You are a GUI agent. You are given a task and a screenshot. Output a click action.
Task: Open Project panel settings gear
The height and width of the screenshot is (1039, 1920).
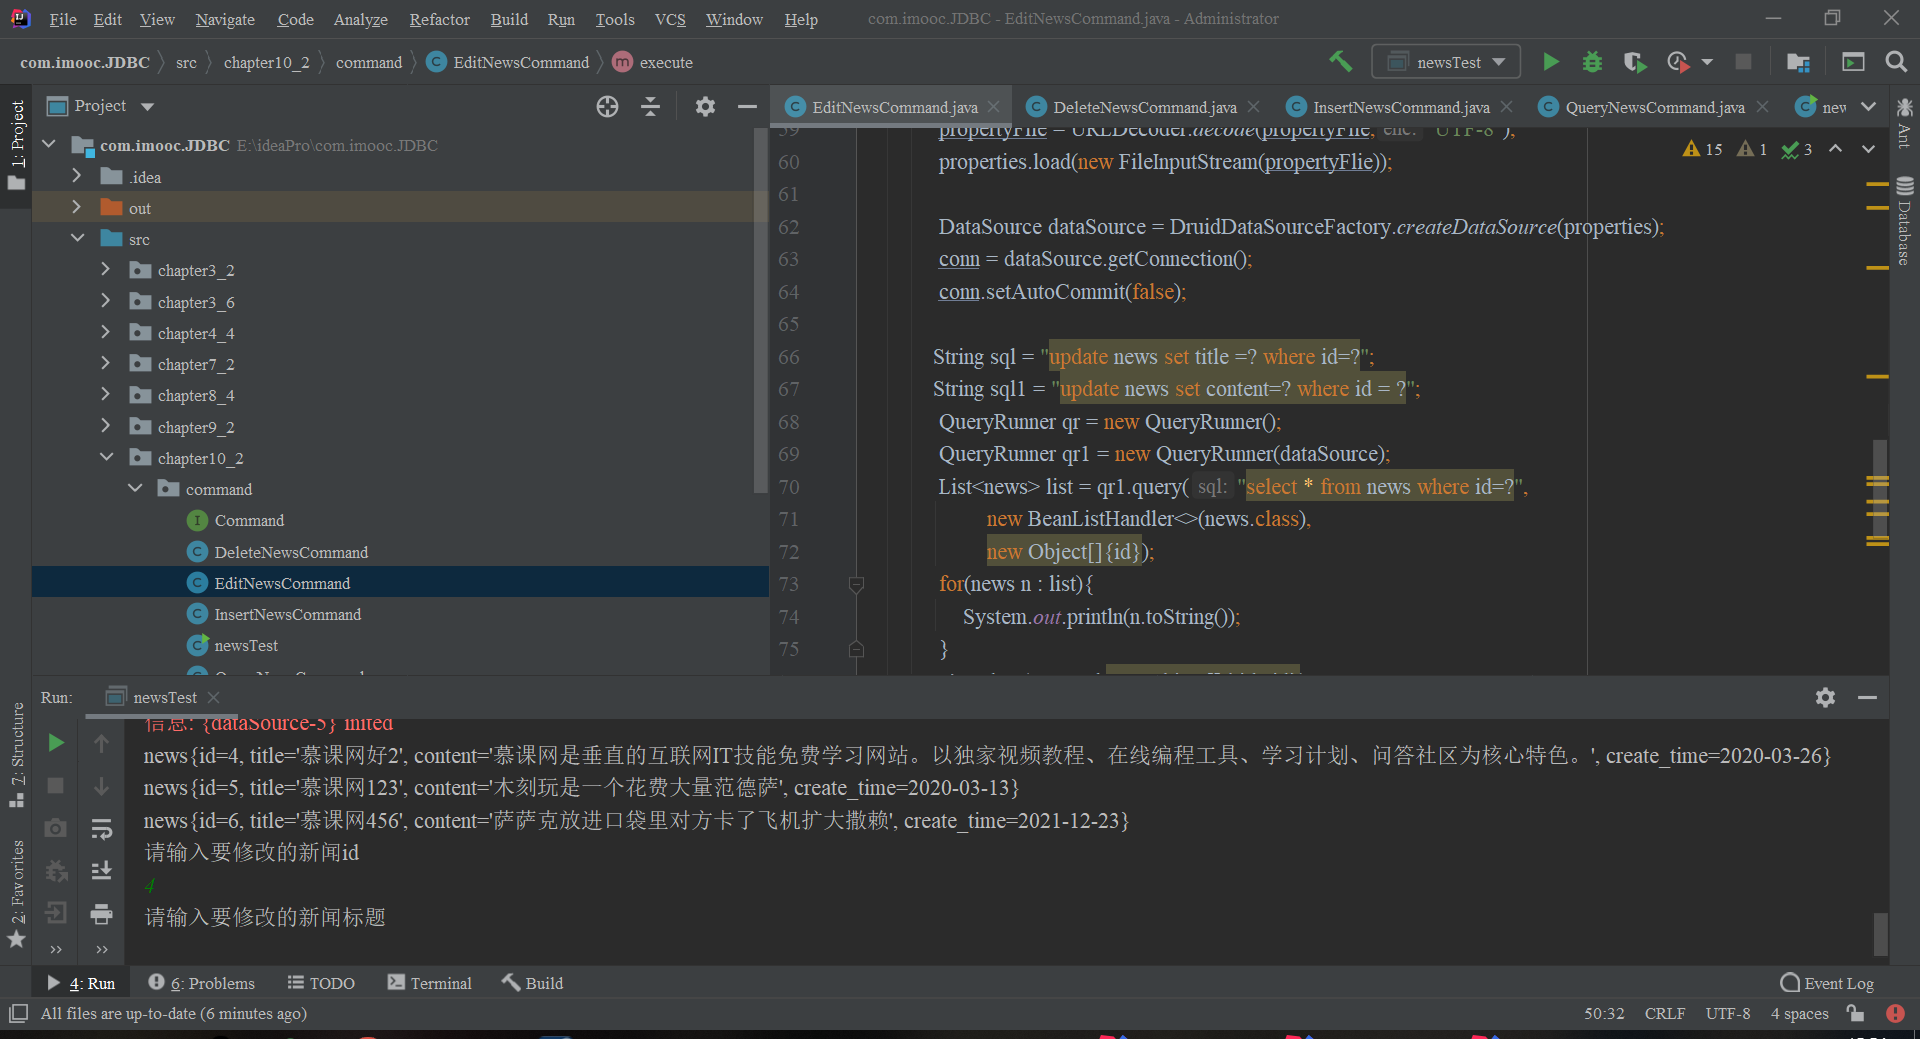[x=705, y=106]
